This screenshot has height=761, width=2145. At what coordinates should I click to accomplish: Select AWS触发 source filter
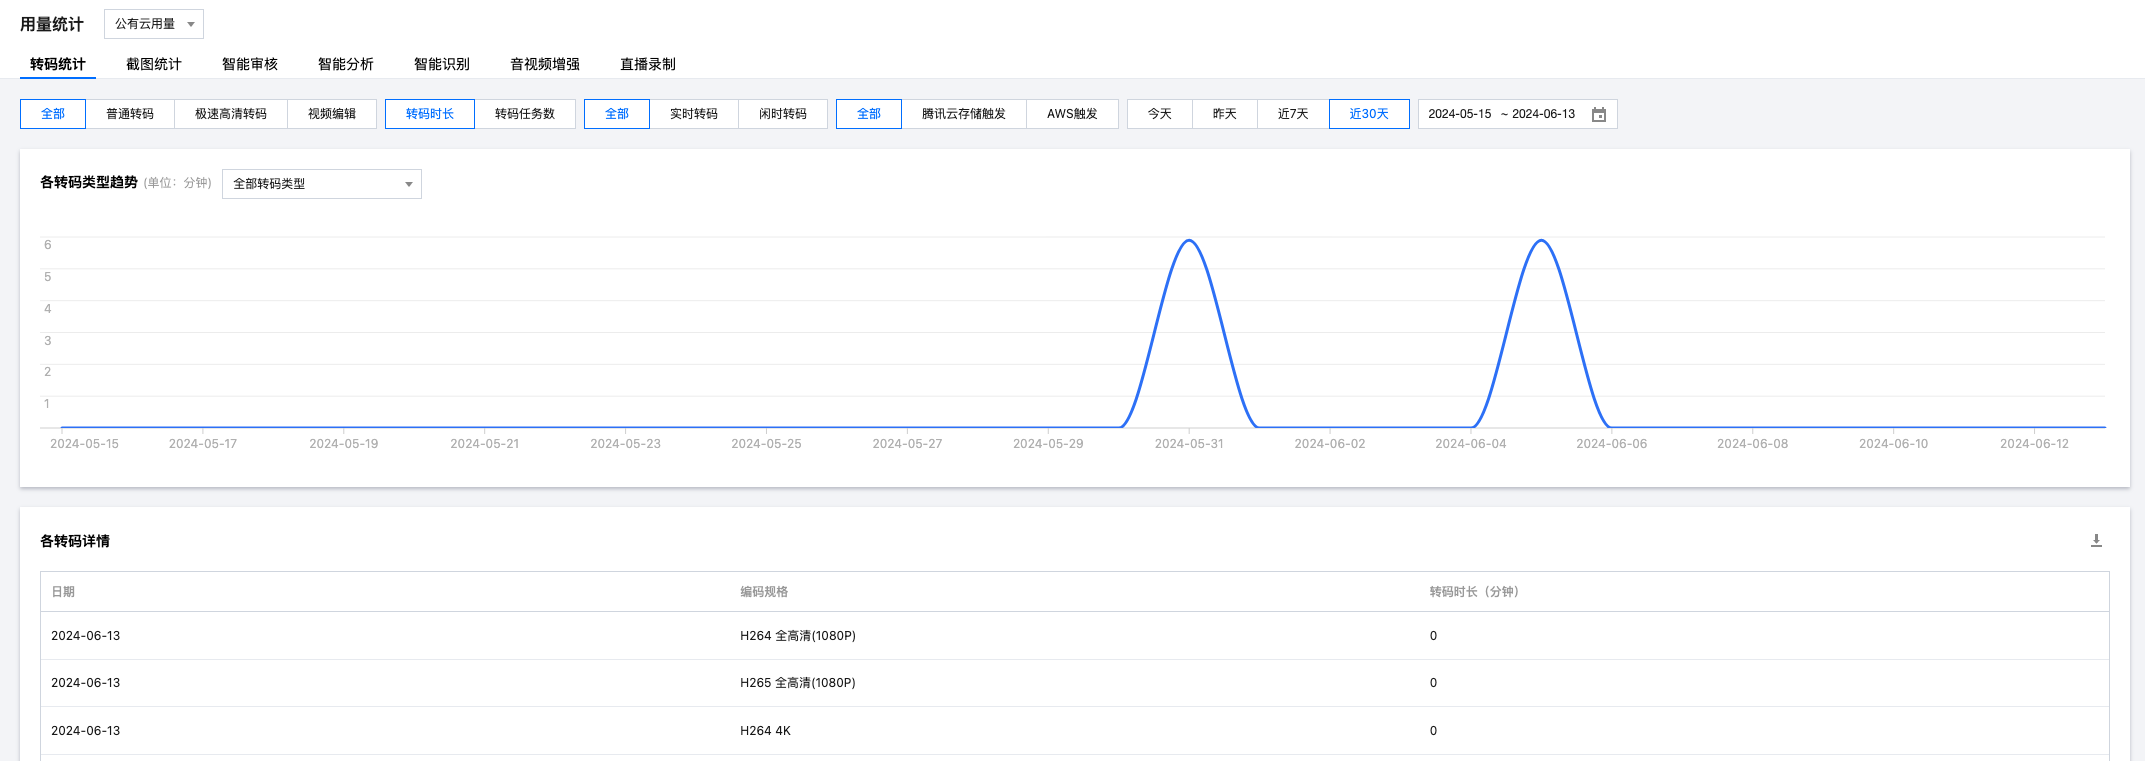1072,114
